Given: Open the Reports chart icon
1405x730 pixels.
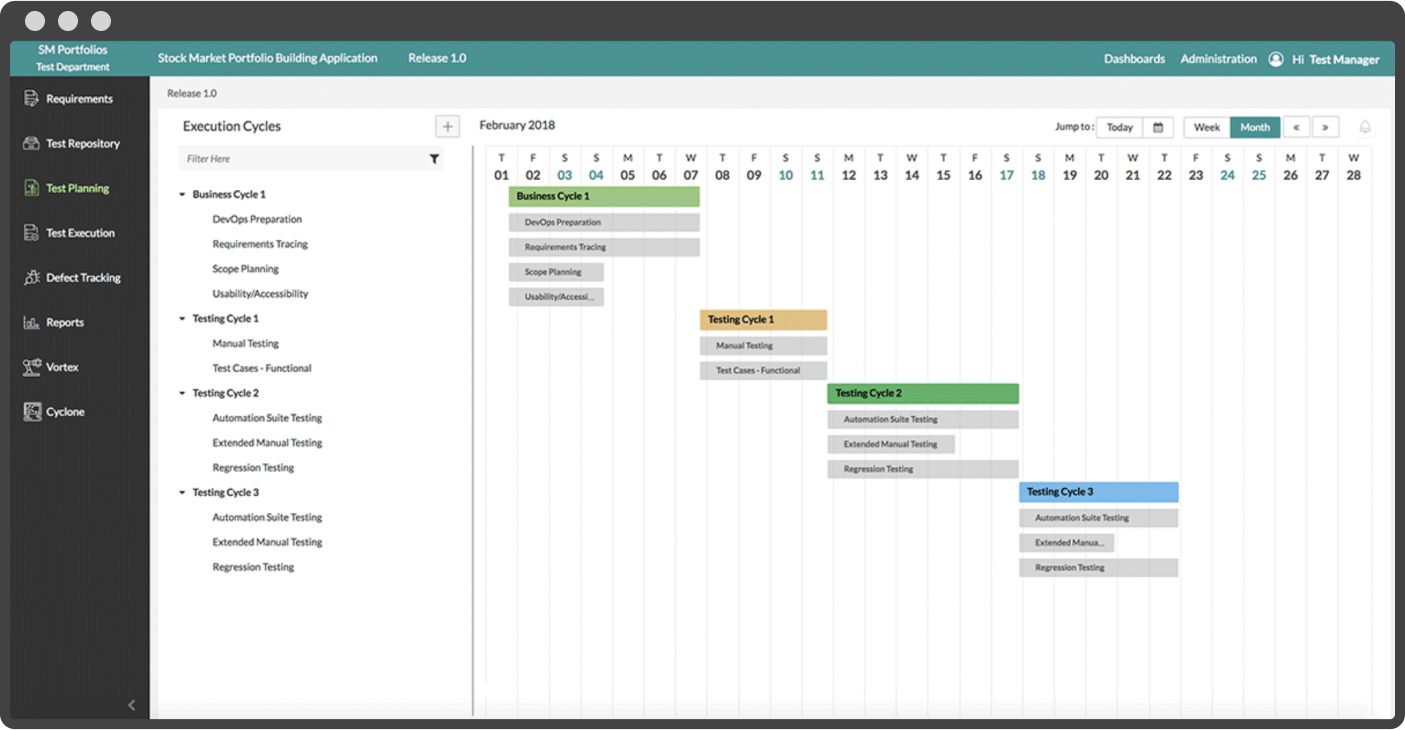Looking at the screenshot, I should coord(31,323).
